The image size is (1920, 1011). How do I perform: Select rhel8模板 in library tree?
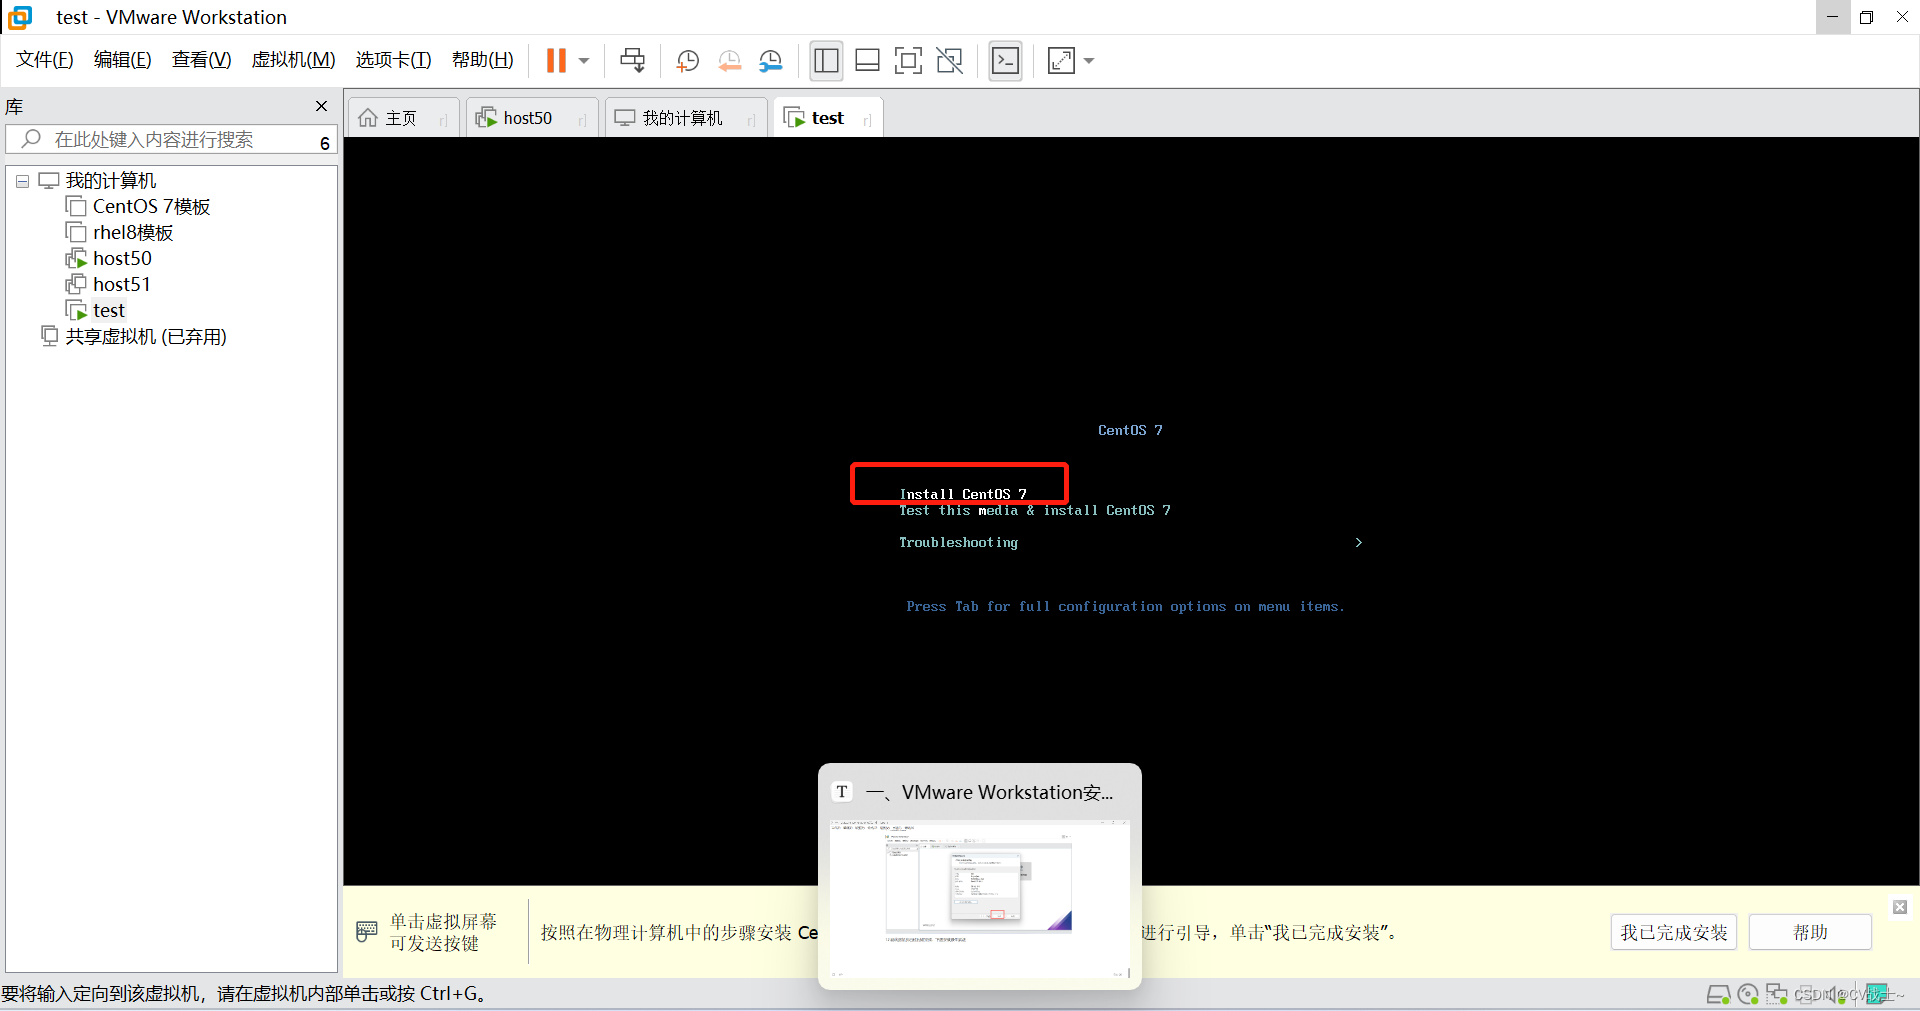pyautogui.click(x=133, y=232)
